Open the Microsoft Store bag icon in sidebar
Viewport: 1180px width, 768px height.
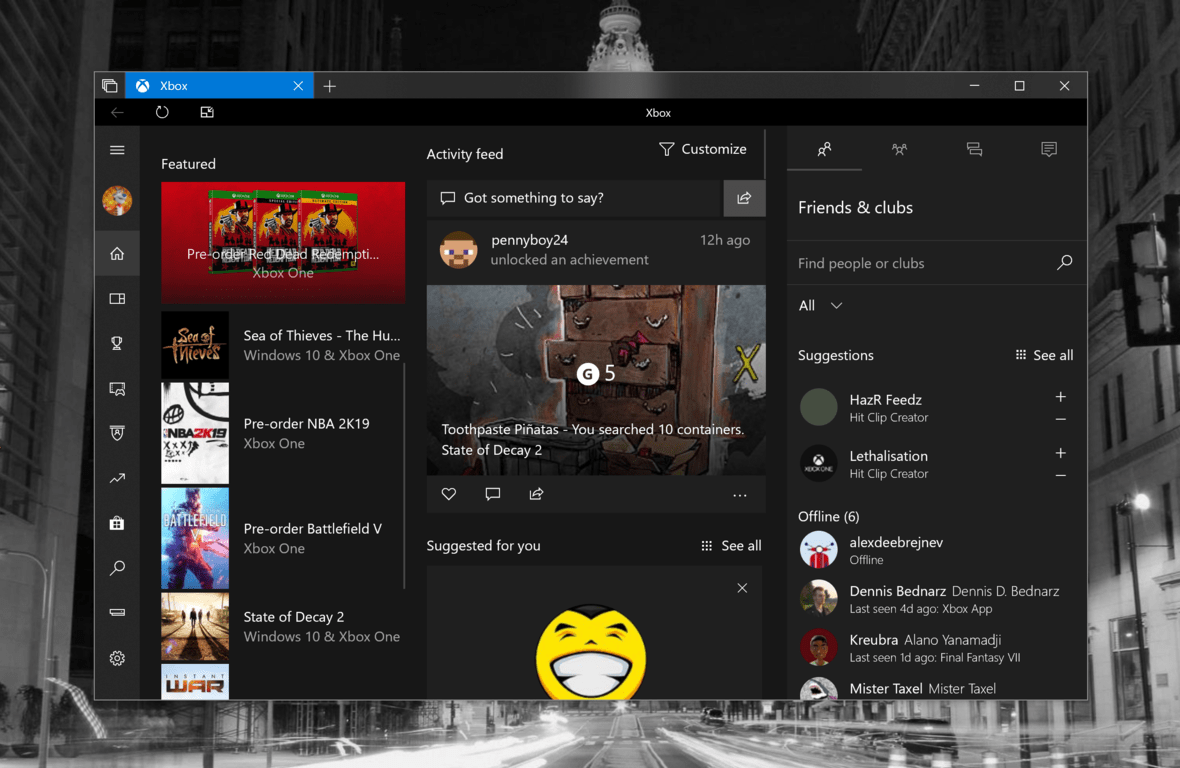coord(117,523)
